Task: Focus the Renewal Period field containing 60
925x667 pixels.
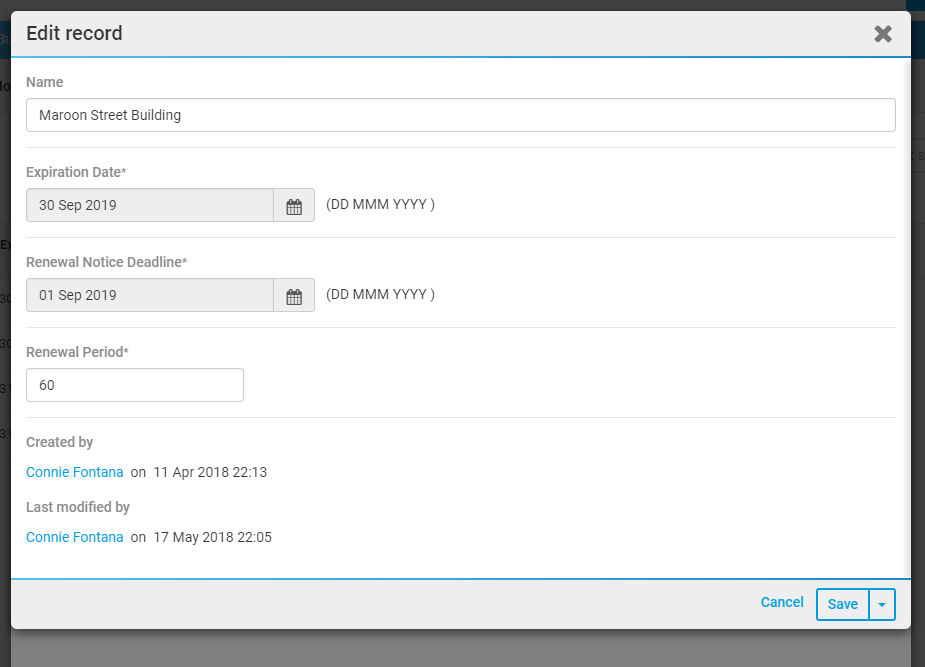Action: pyautogui.click(x=135, y=385)
